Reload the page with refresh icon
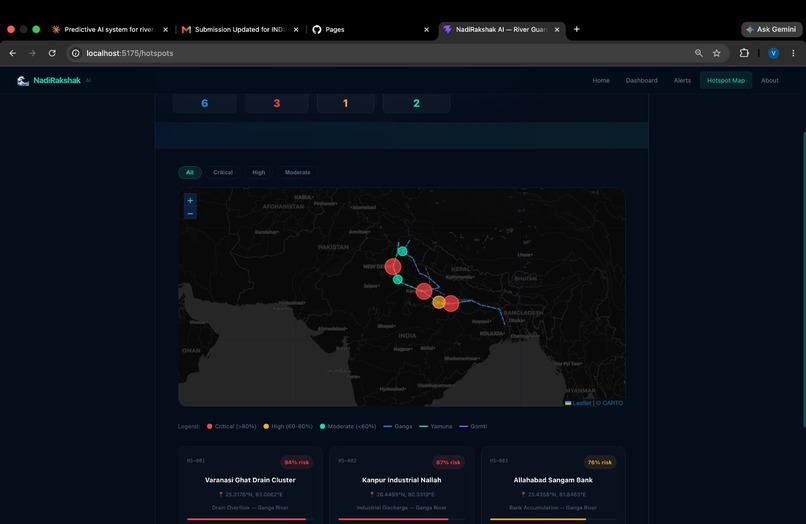This screenshot has height=524, width=806. [x=52, y=53]
